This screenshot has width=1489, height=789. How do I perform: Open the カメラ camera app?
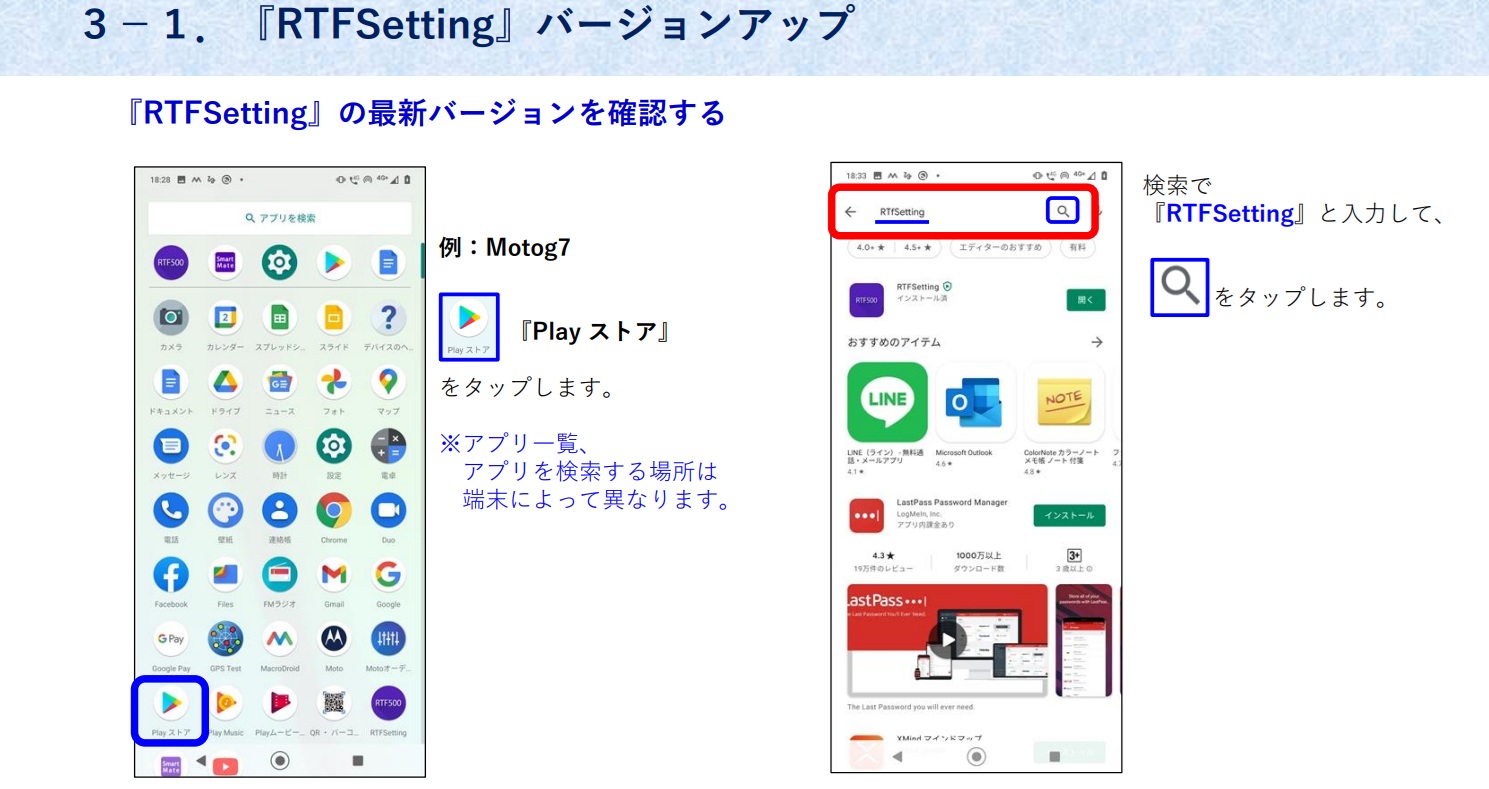tap(171, 318)
